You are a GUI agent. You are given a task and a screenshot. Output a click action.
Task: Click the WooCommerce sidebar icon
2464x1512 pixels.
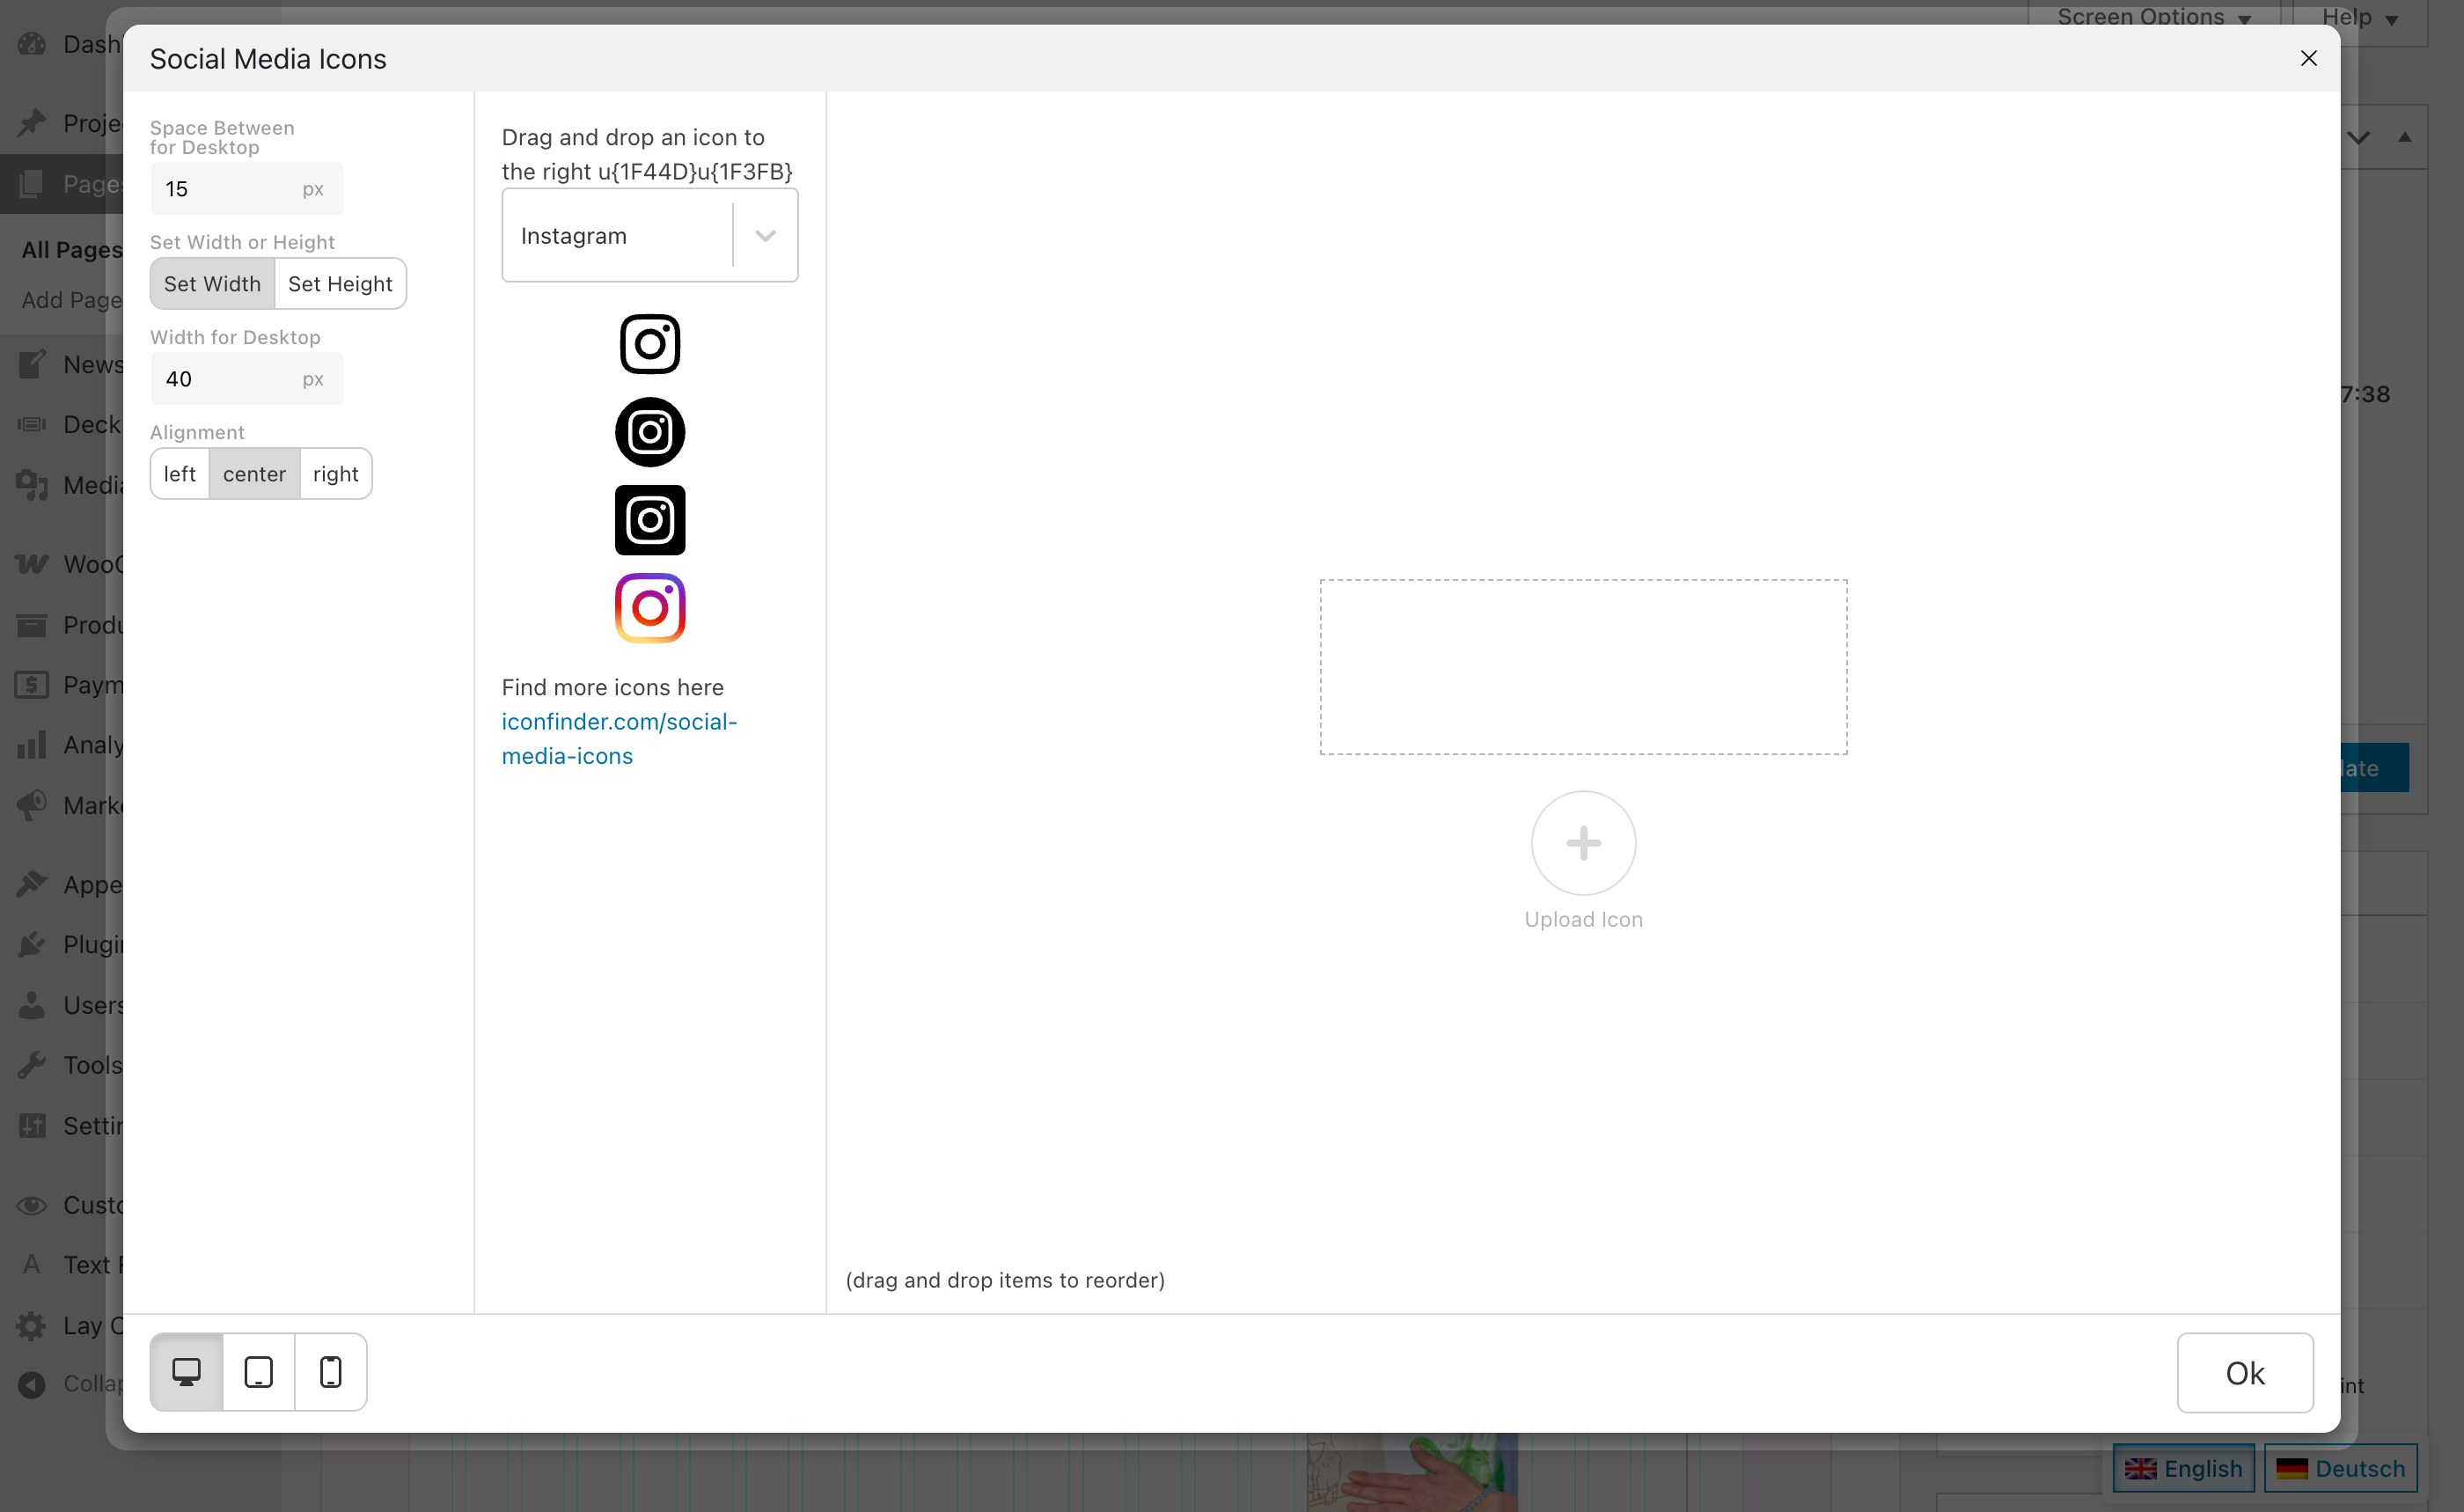(x=32, y=565)
